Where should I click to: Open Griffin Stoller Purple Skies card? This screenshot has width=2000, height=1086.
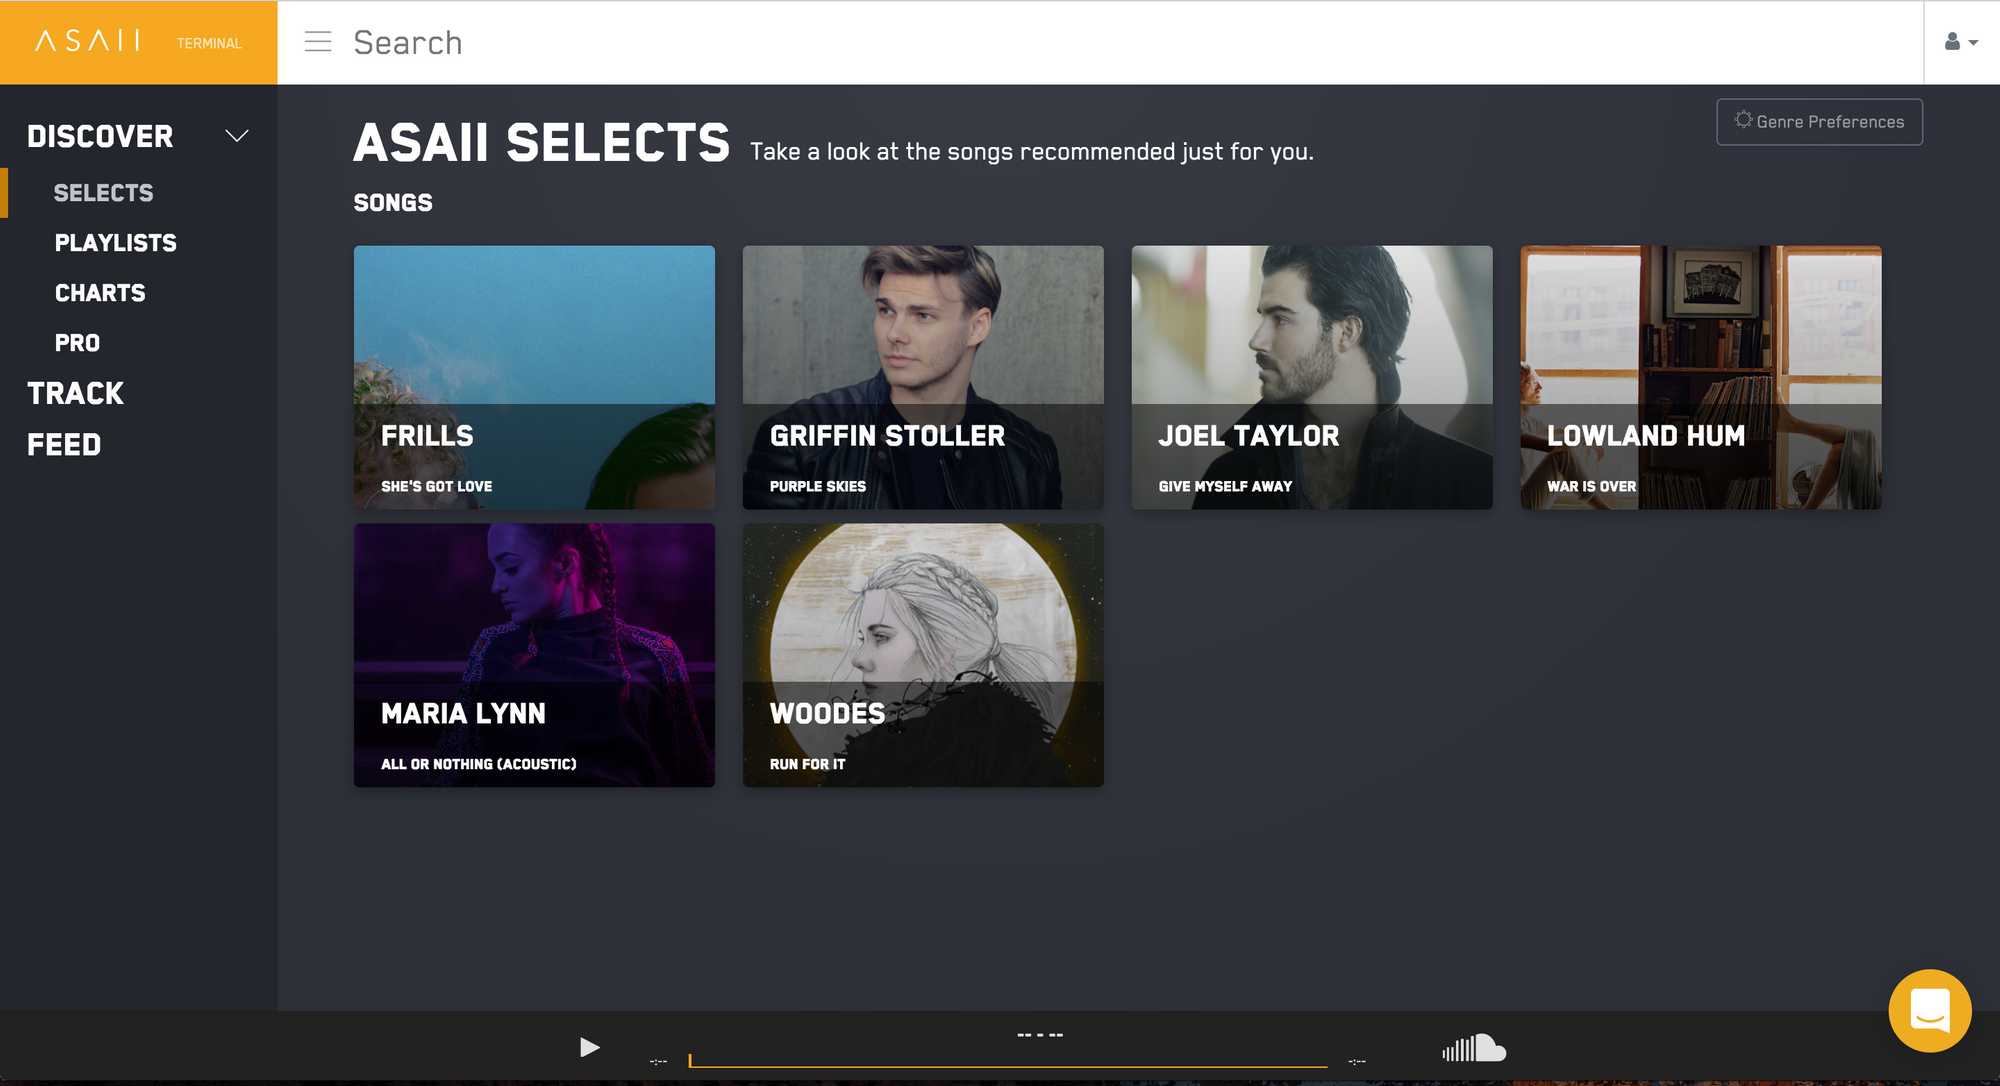[923, 377]
